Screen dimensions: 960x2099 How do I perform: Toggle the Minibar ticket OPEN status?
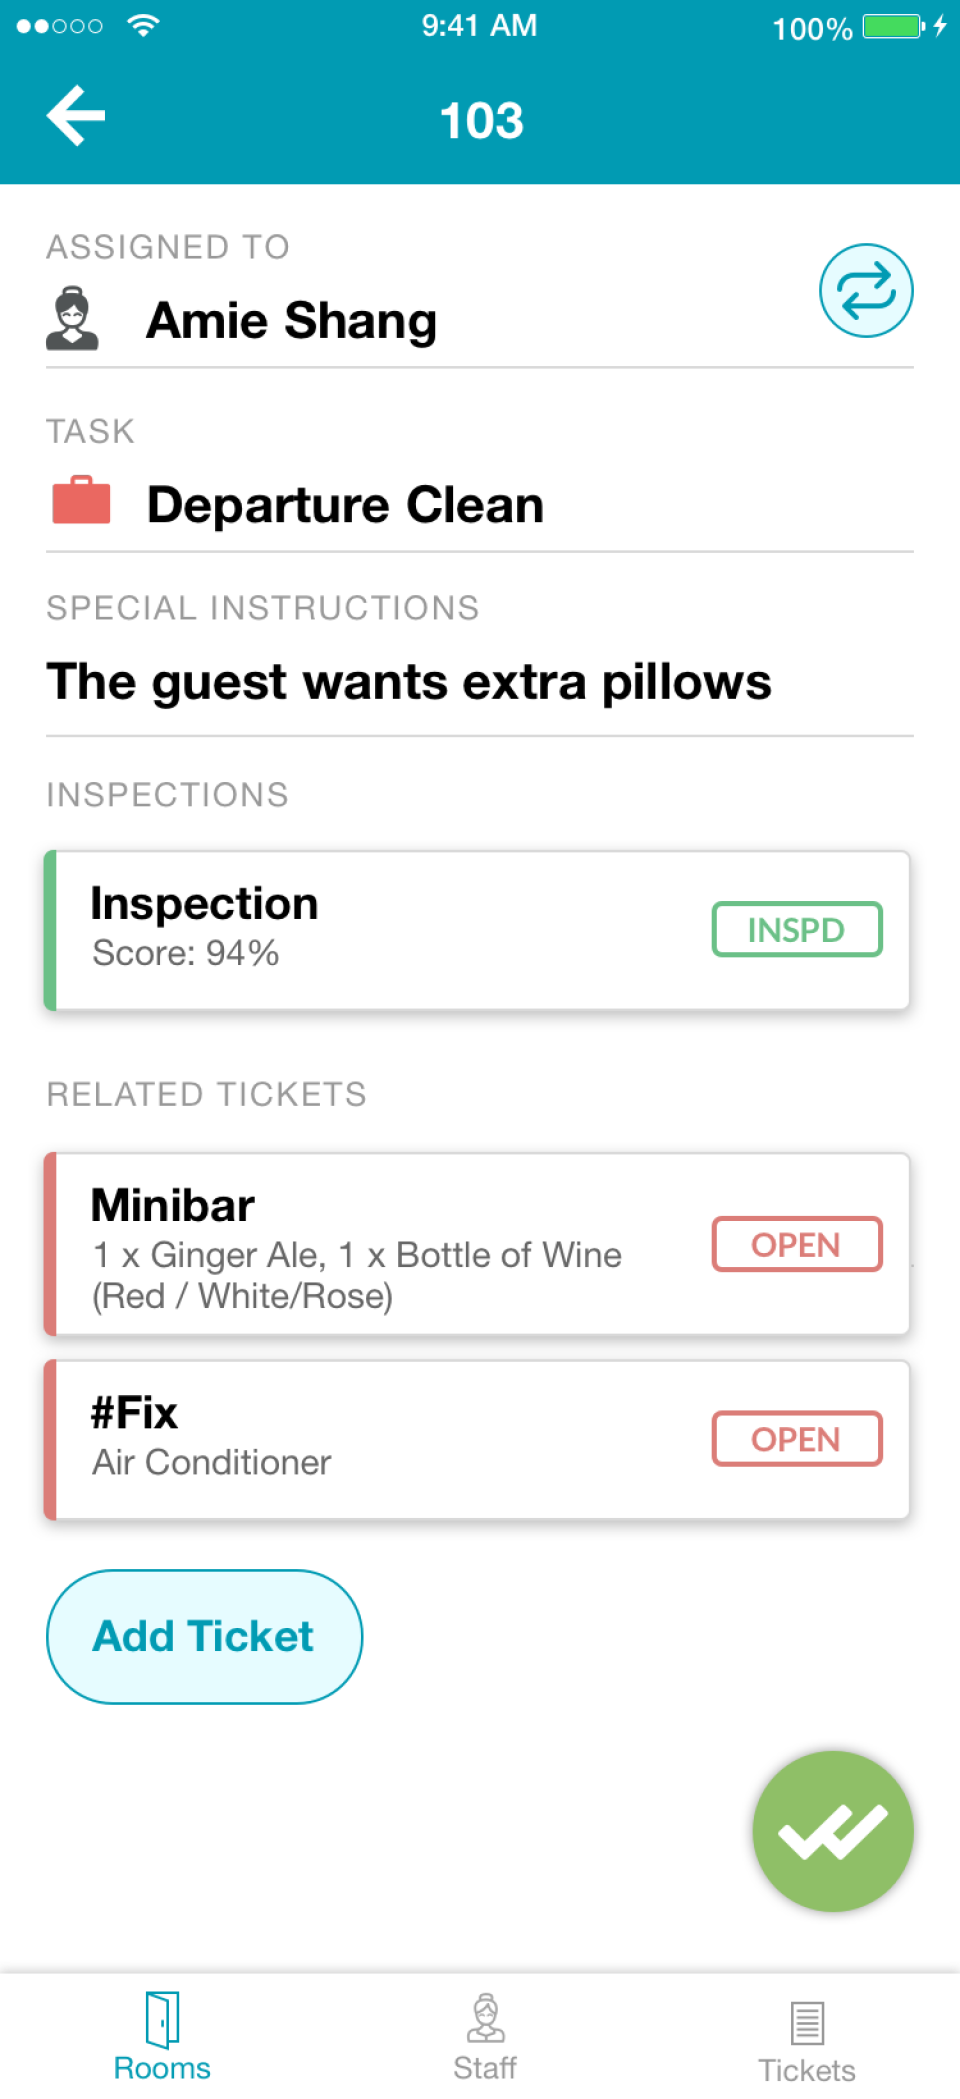(x=796, y=1244)
